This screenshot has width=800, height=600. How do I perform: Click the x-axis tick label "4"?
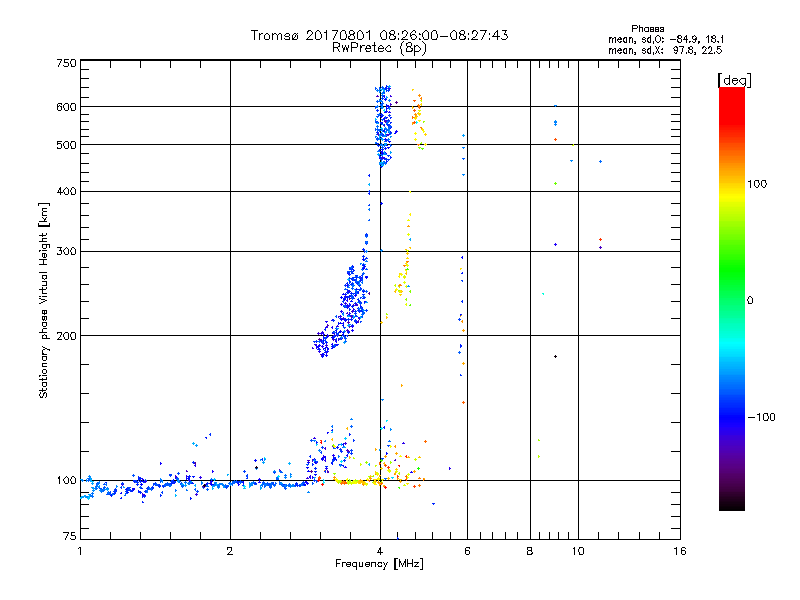(x=380, y=551)
